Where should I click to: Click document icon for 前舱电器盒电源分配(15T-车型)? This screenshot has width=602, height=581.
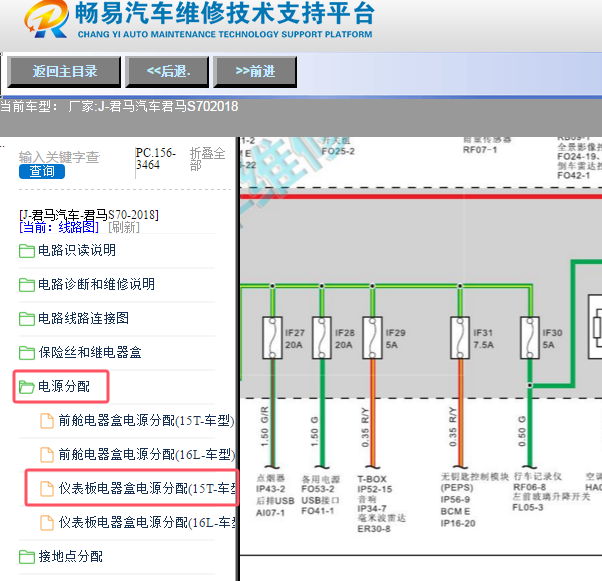47,421
